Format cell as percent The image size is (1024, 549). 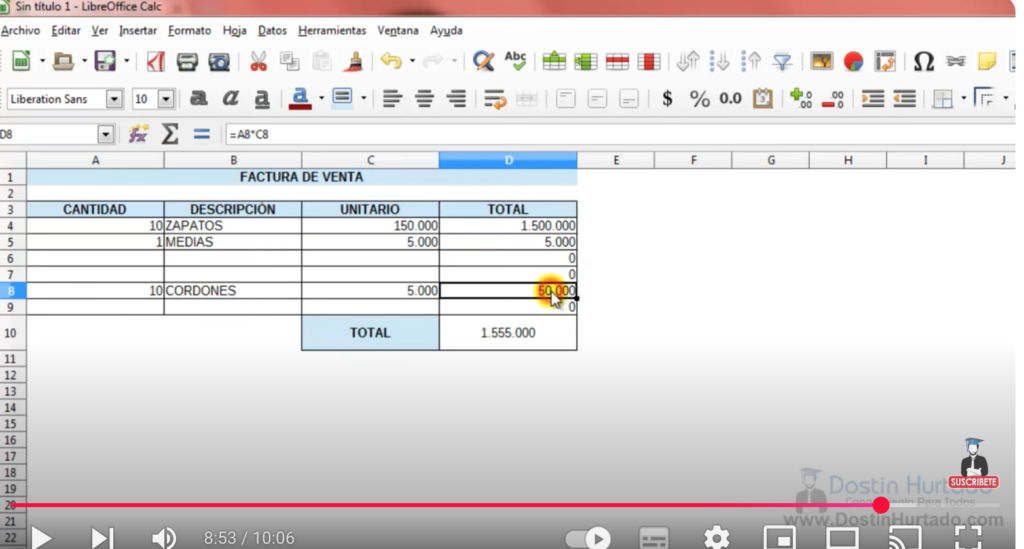pos(699,99)
